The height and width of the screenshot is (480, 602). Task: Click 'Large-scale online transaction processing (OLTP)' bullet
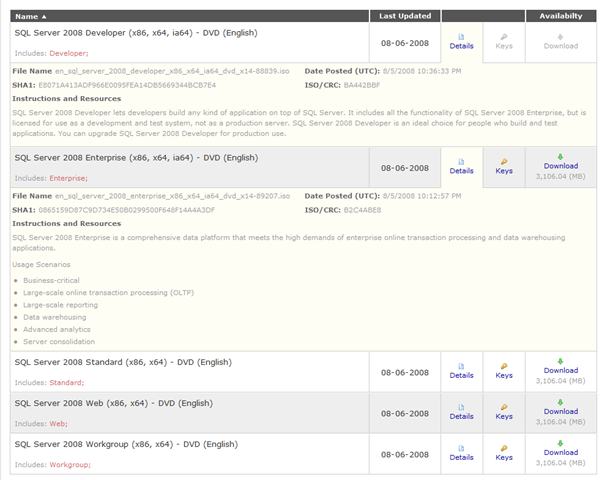(109, 293)
